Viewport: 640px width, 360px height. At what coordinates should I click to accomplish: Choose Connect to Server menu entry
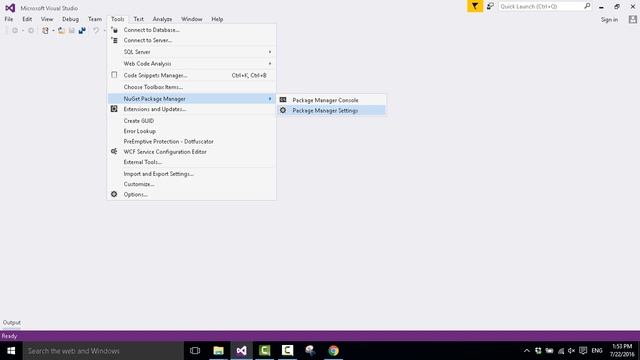(x=191, y=40)
